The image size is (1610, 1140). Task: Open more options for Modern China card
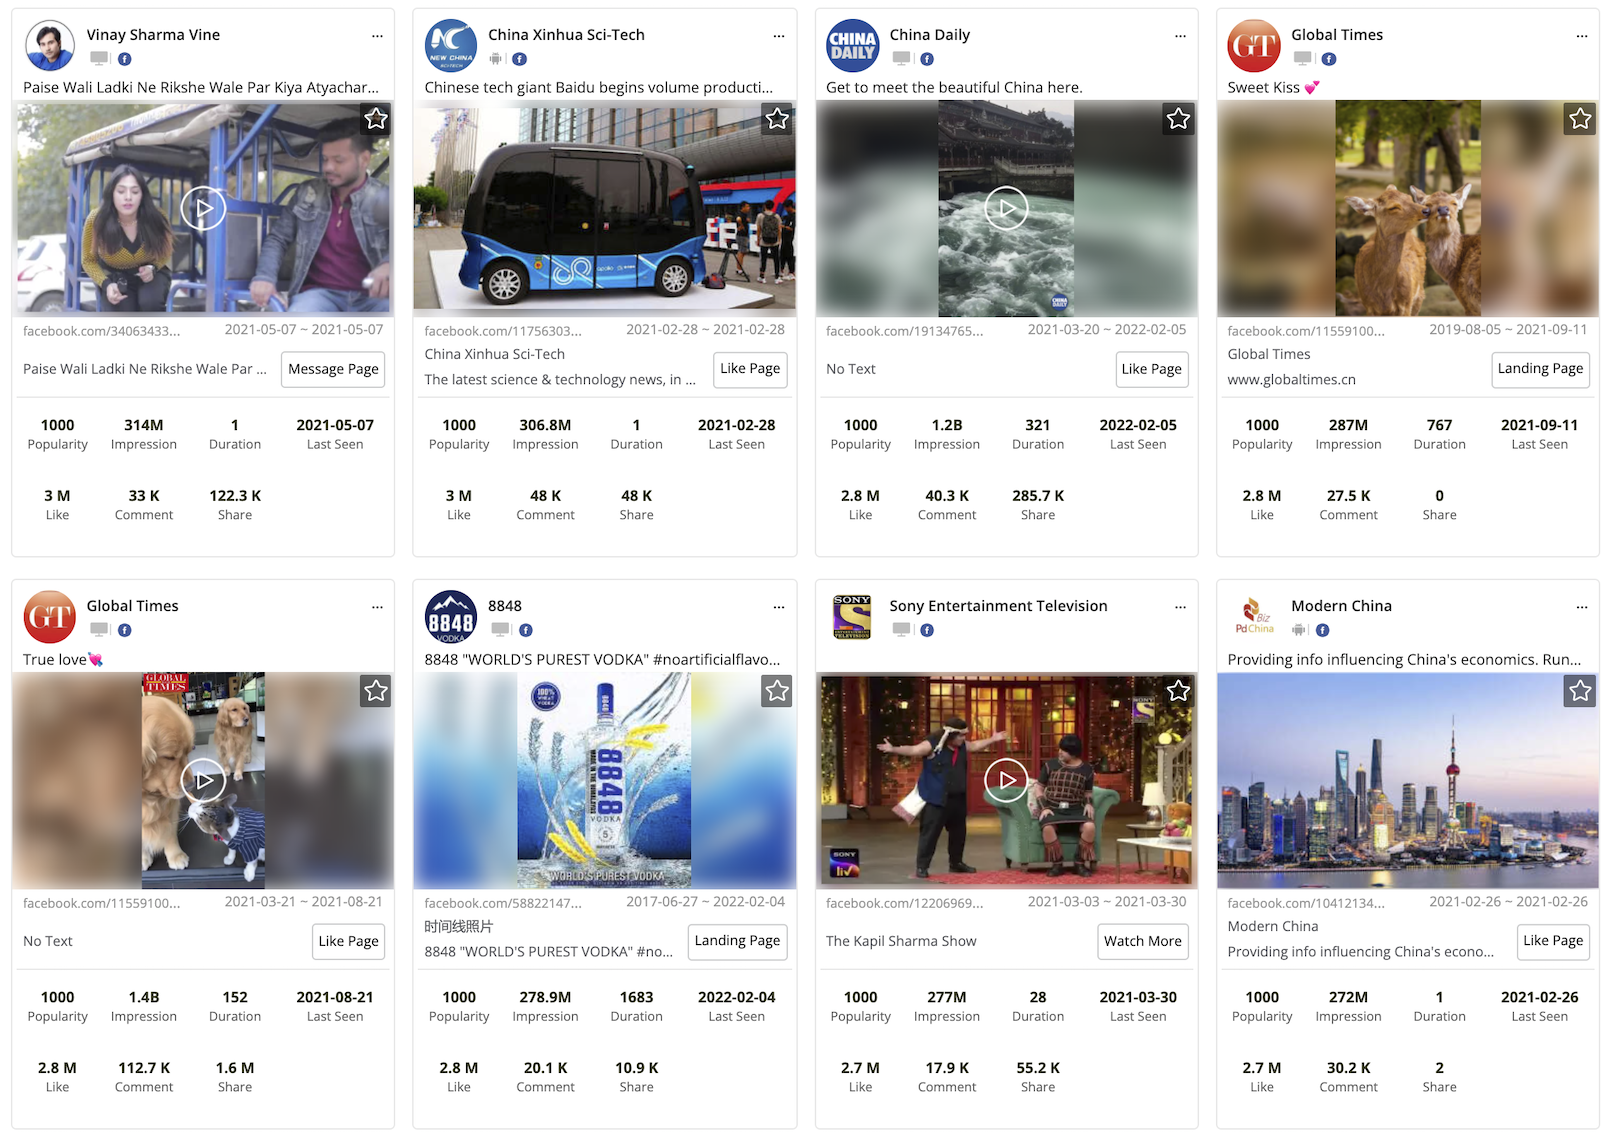click(x=1582, y=607)
